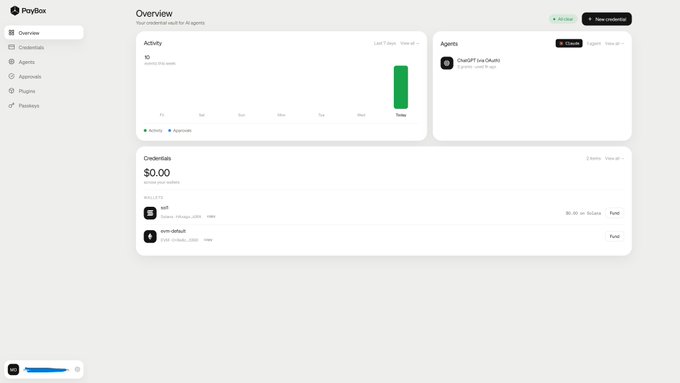
Task: Click the MO user avatar
Action: click(x=13, y=370)
